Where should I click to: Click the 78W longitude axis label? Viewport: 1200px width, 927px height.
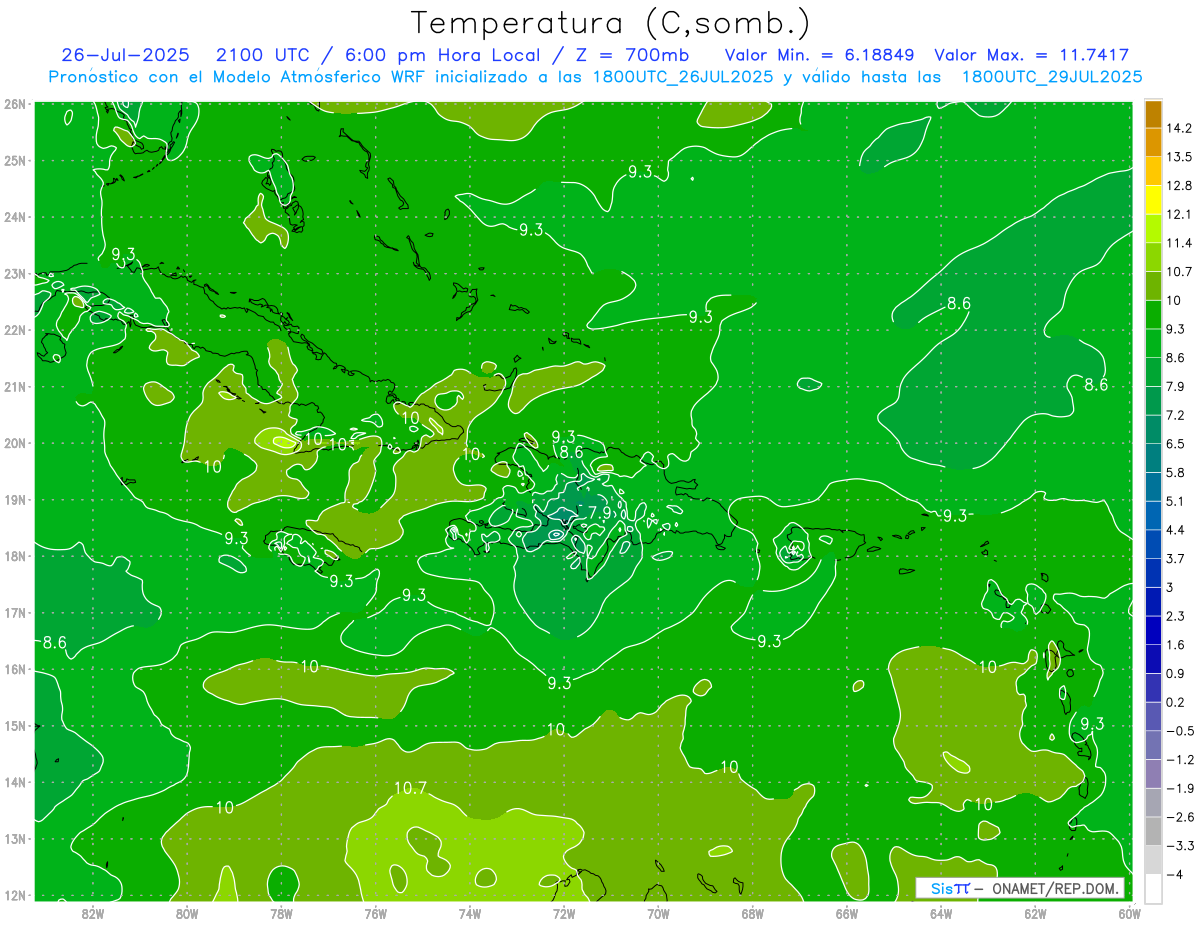pyautogui.click(x=281, y=913)
